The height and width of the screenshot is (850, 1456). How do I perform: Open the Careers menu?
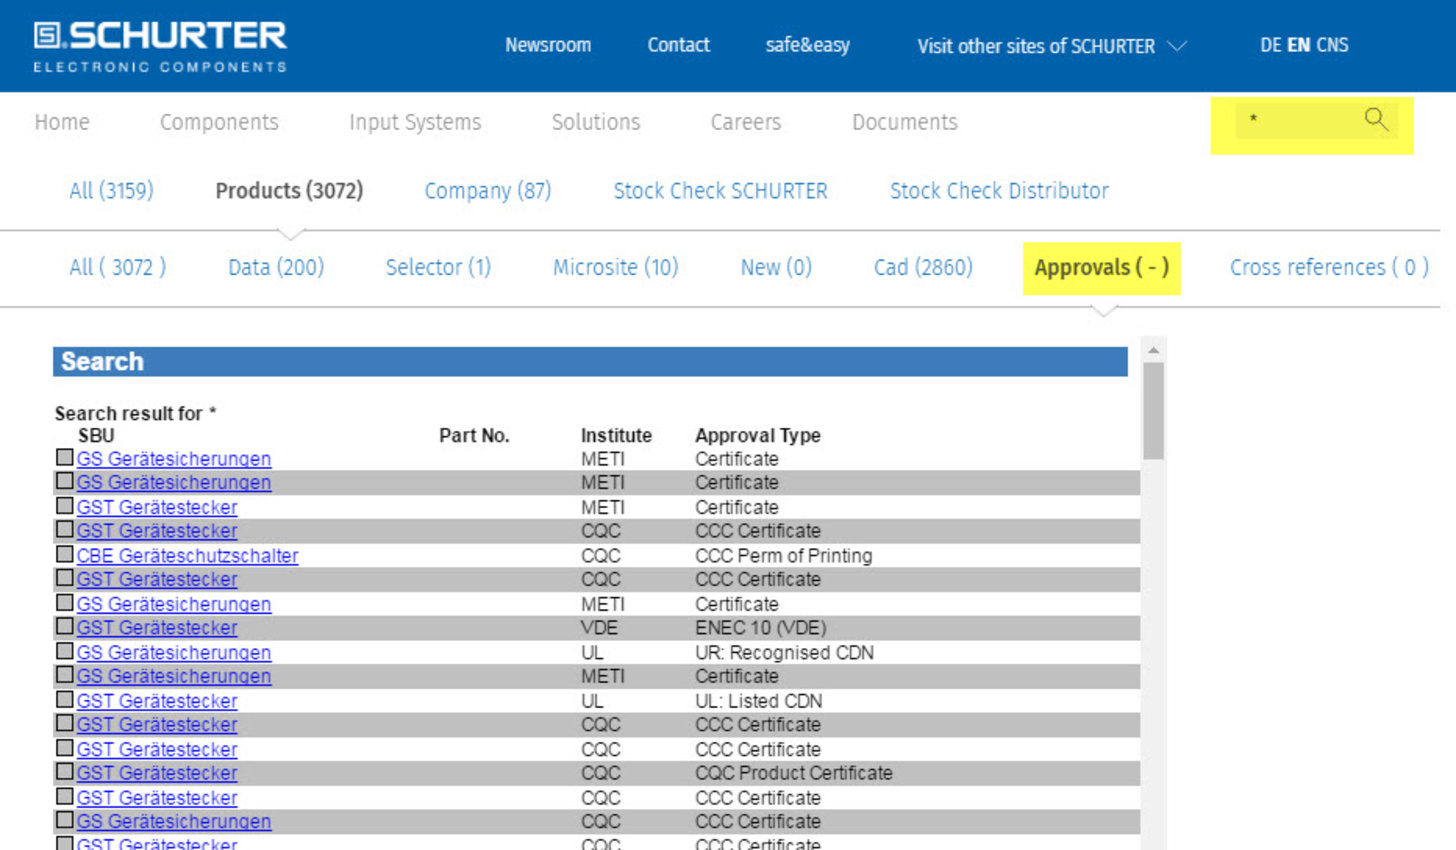746,122
